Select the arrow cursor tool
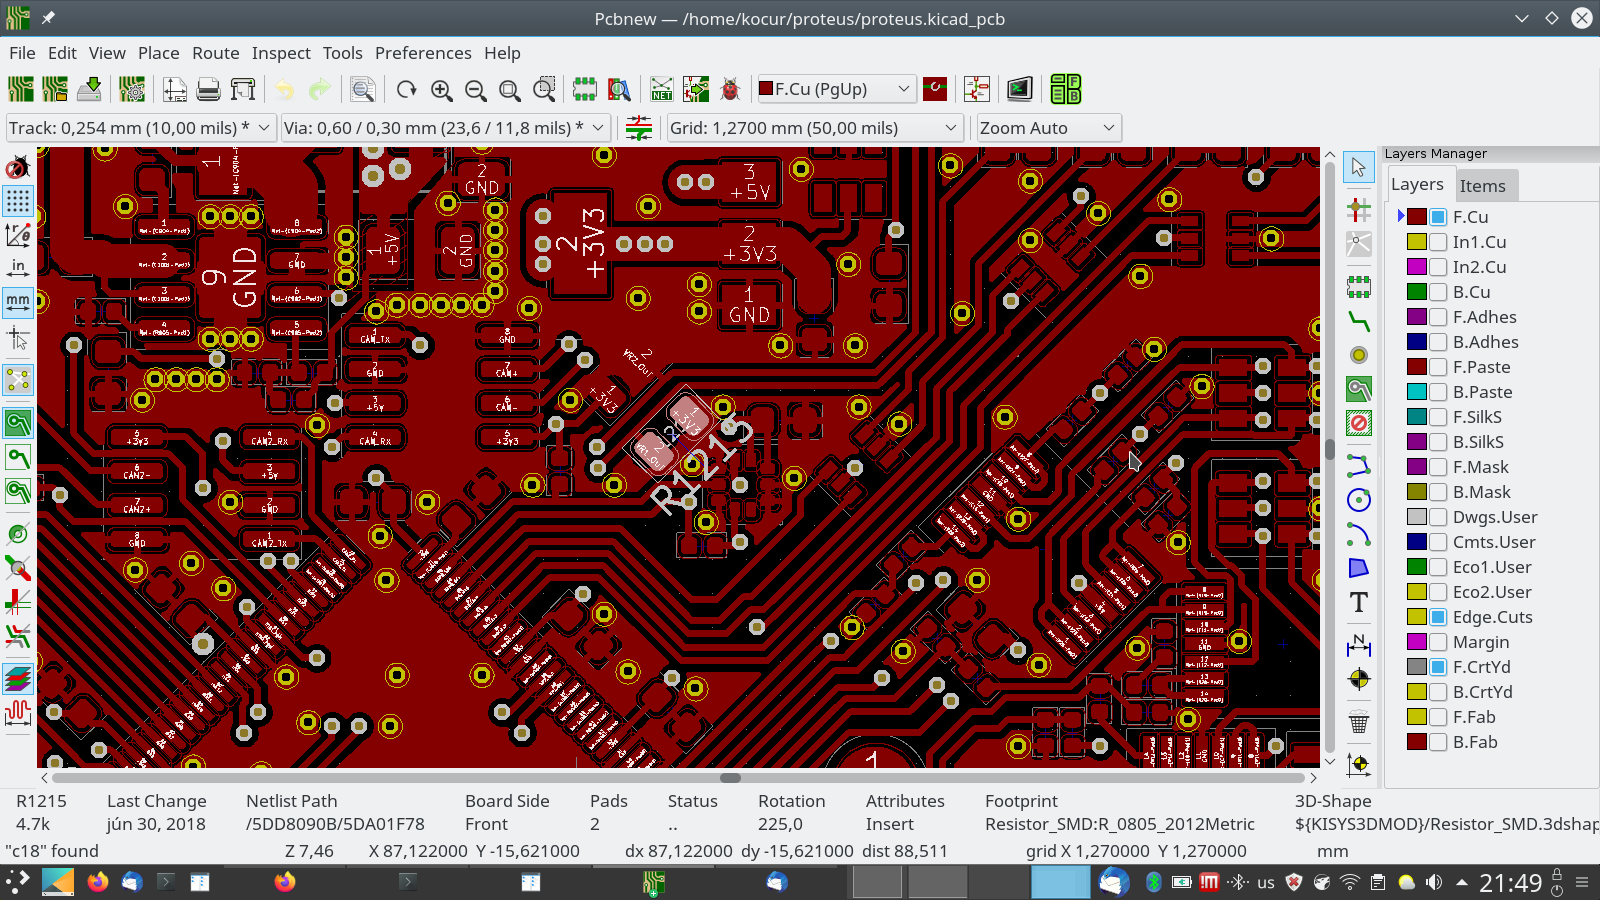The height and width of the screenshot is (900, 1600). coord(1358,167)
